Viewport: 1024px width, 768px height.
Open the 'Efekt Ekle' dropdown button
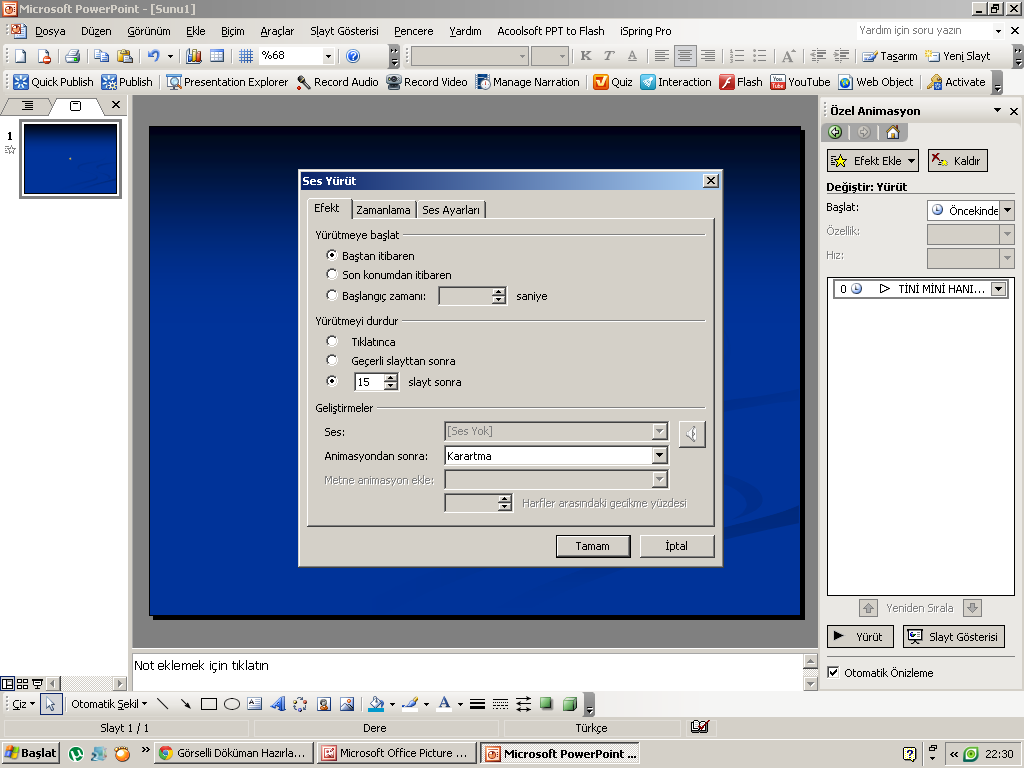(x=873, y=160)
